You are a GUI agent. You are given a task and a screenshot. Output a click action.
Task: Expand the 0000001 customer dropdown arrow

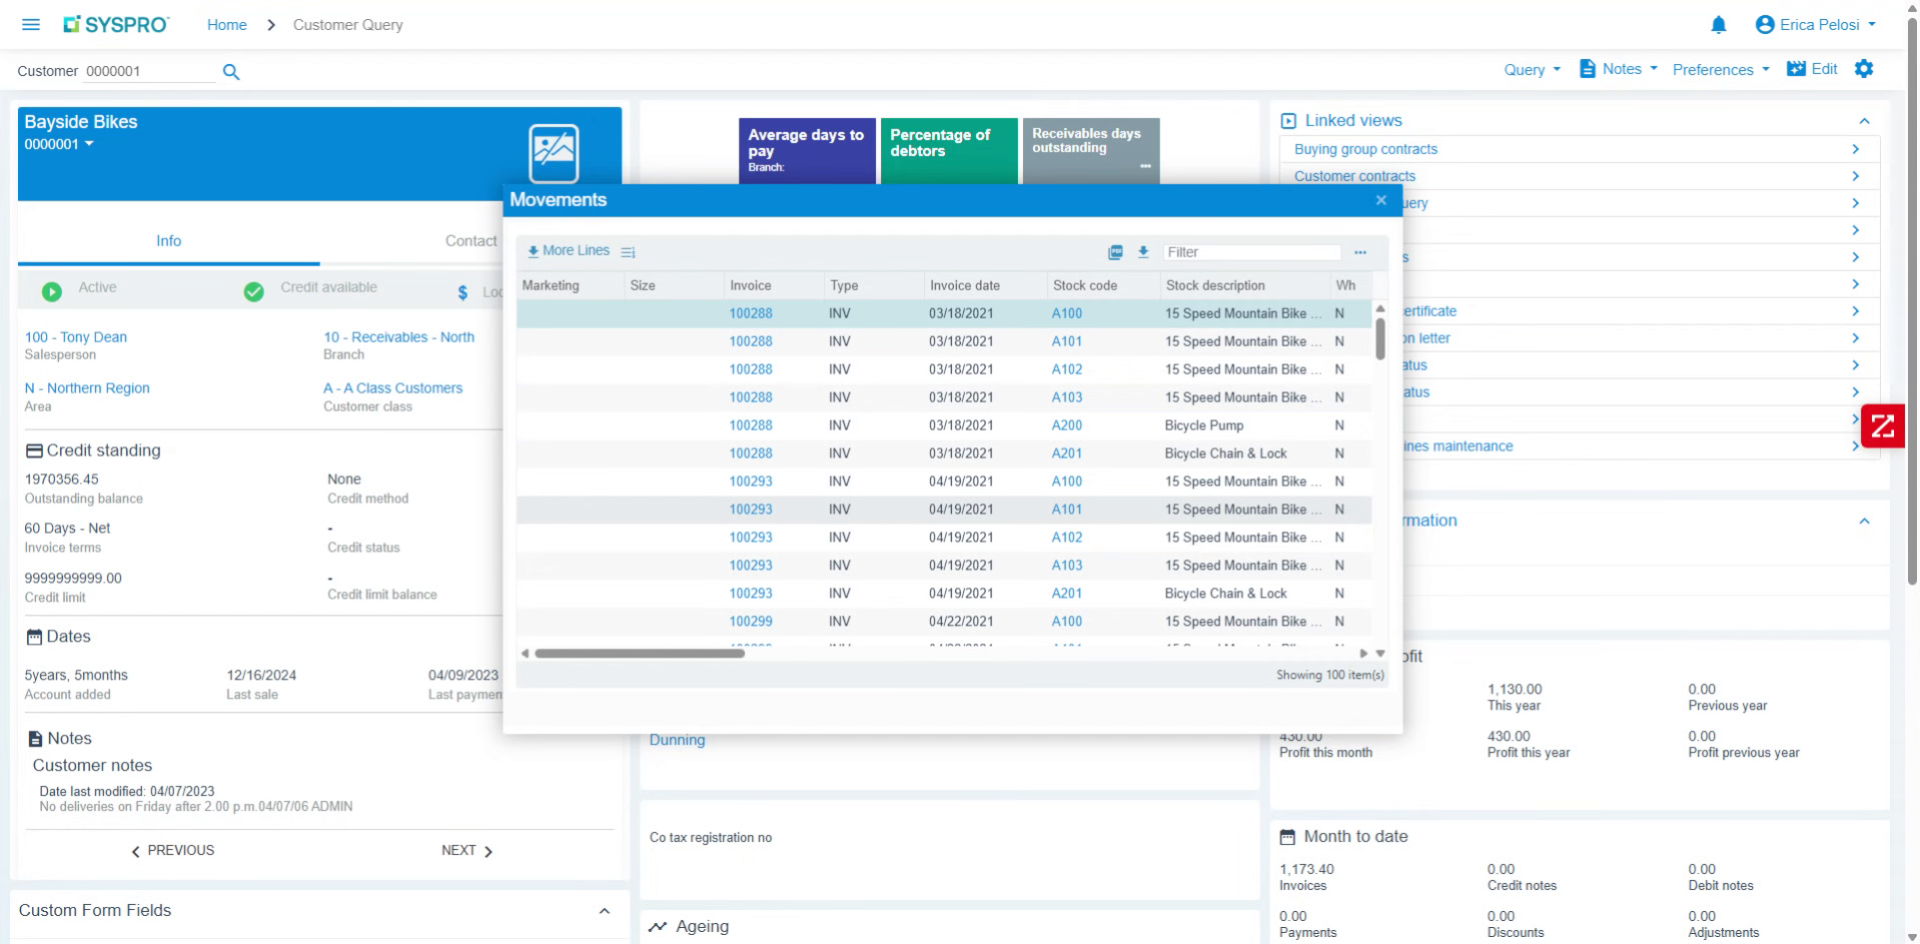pyautogui.click(x=89, y=144)
